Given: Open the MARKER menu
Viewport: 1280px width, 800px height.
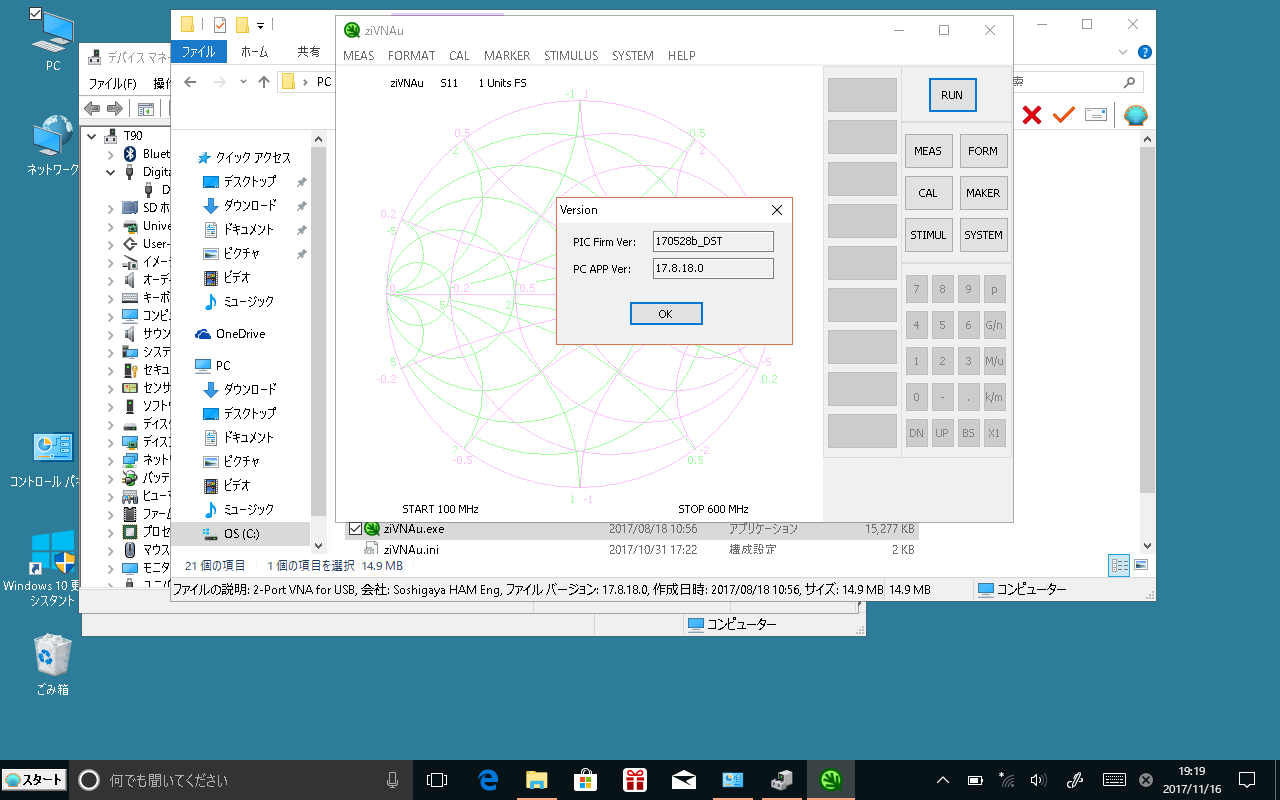Looking at the screenshot, I should (x=507, y=56).
